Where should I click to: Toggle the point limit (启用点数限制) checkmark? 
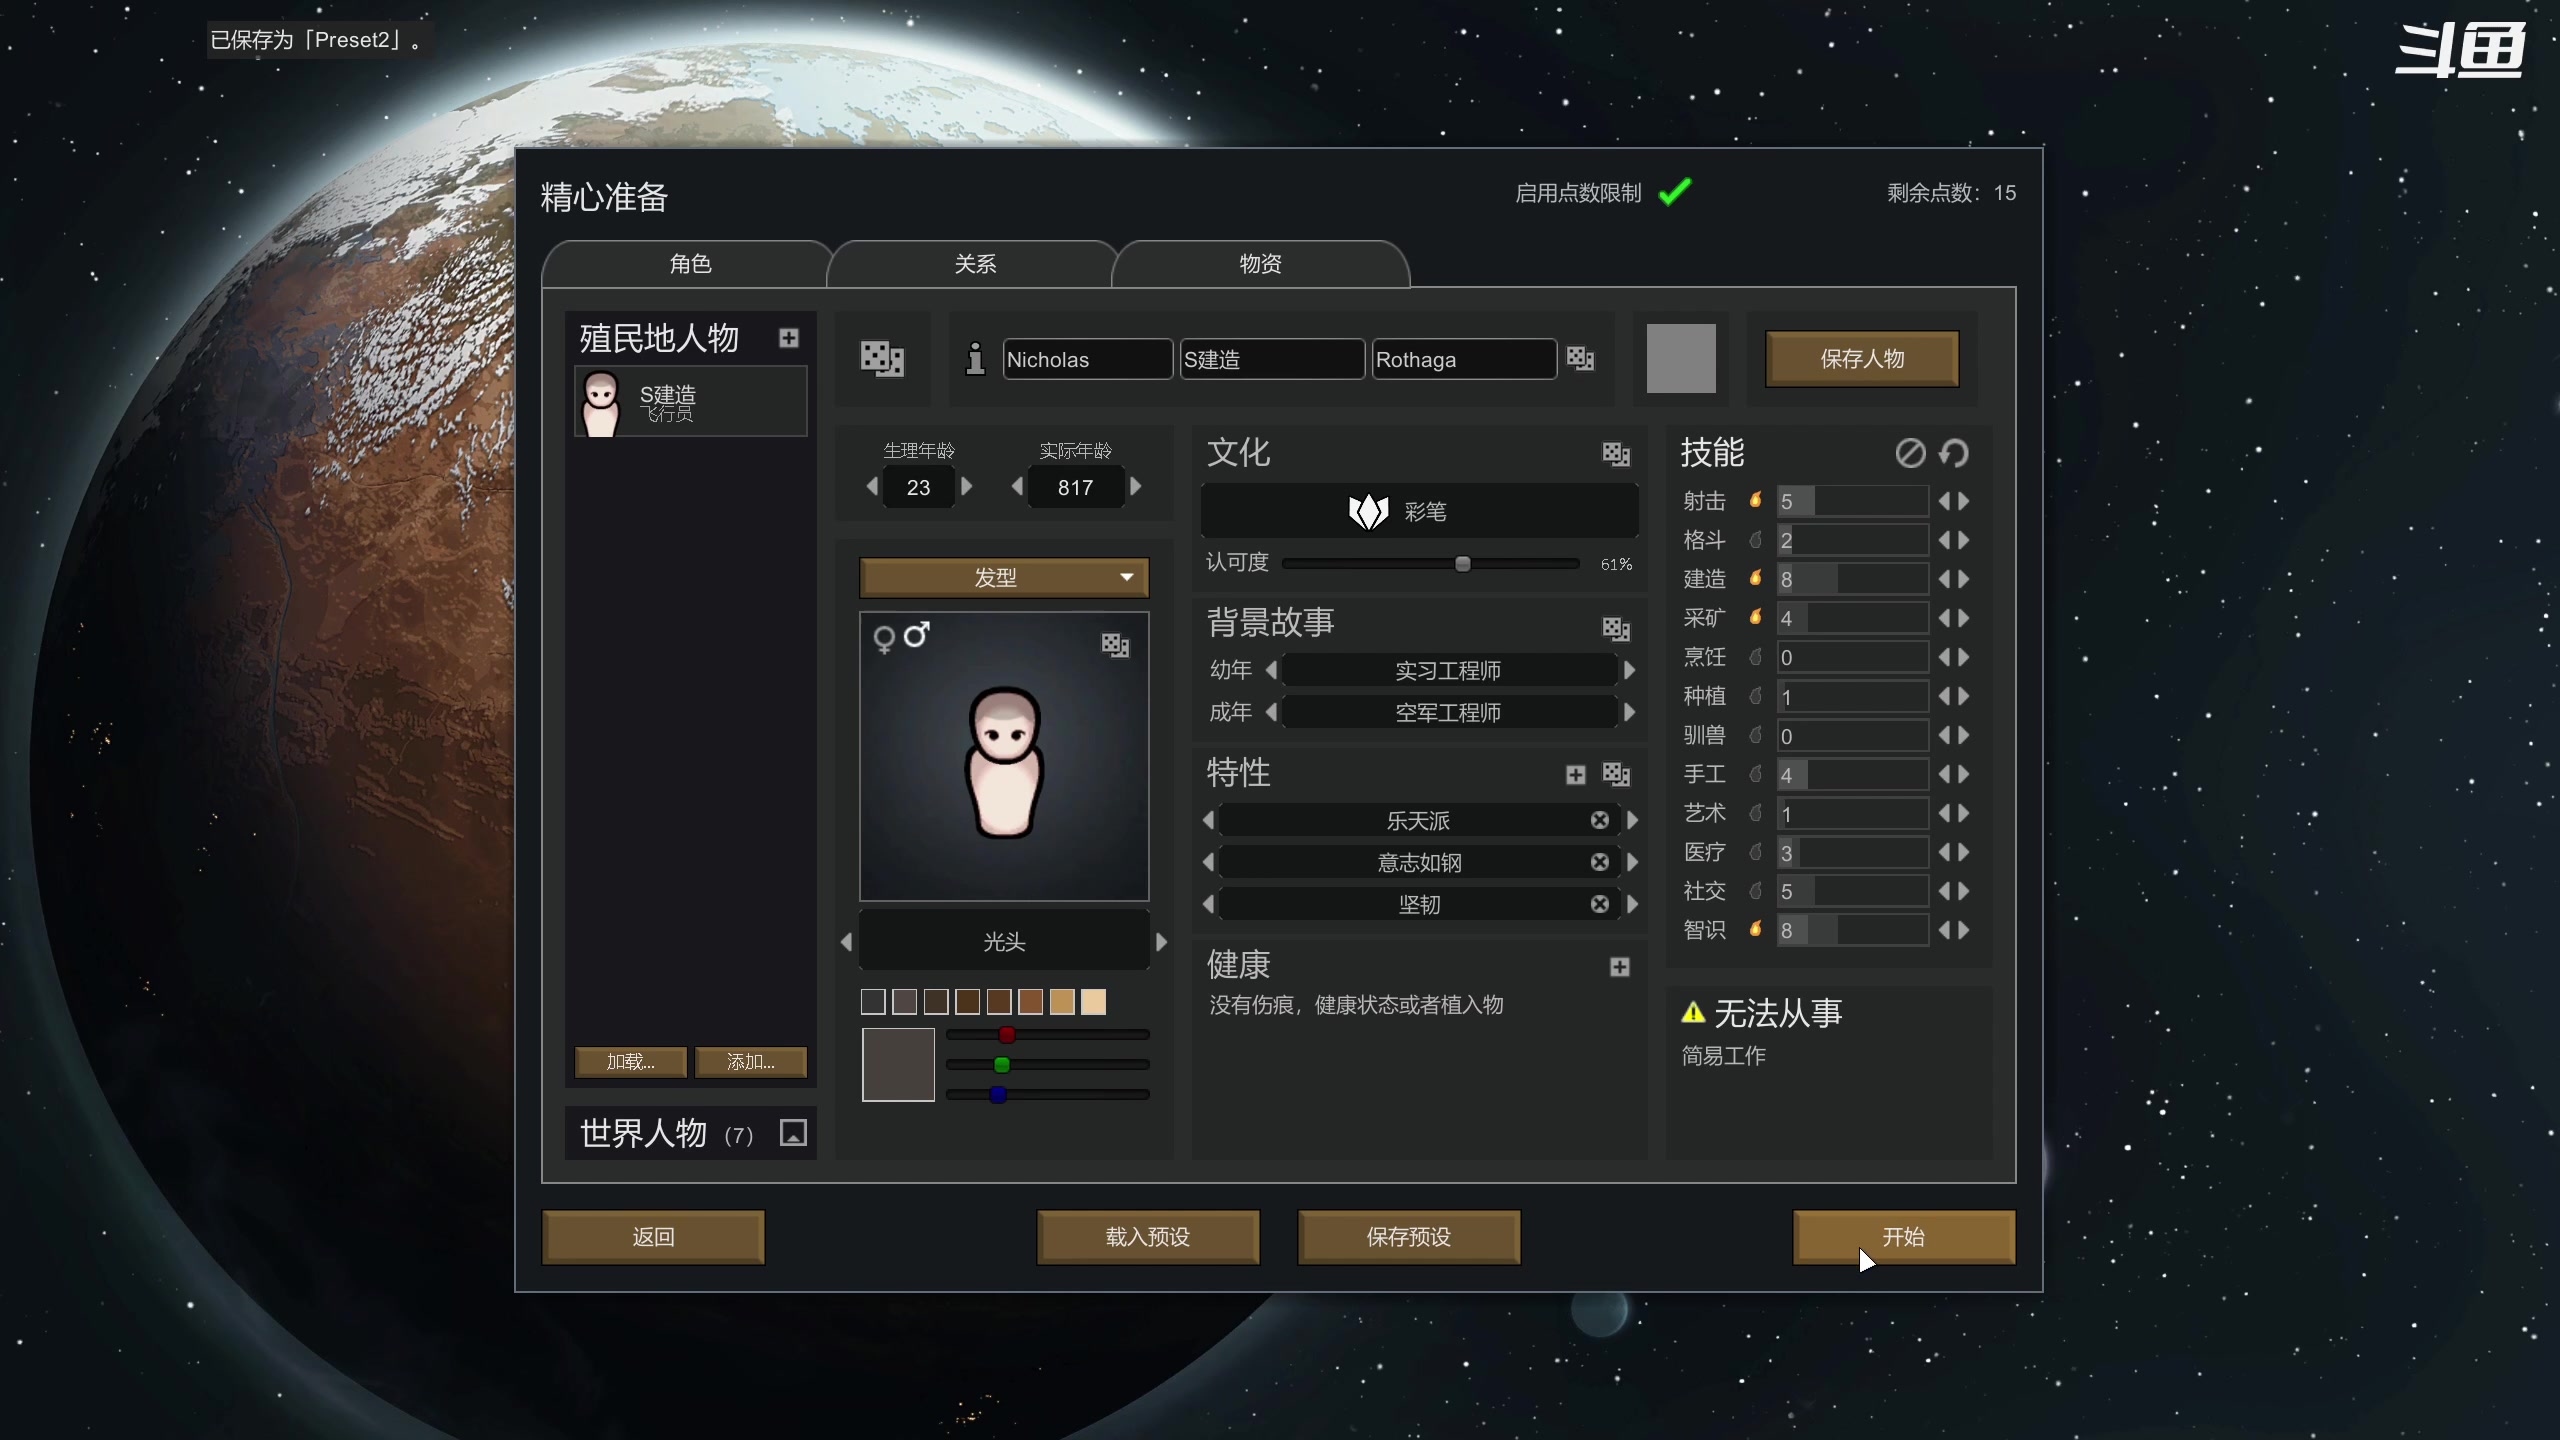tap(1675, 191)
